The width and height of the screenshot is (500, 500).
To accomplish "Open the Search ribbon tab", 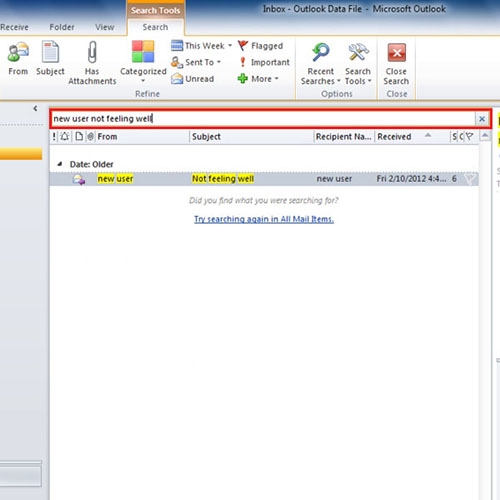I will click(x=155, y=27).
